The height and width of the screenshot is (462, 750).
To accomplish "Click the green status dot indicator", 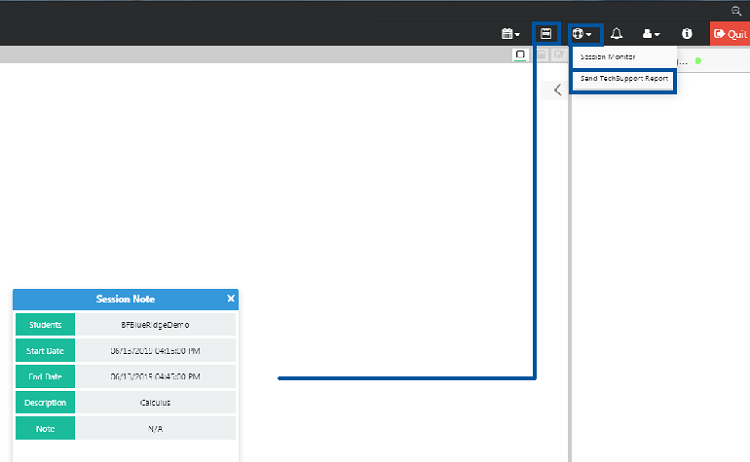I will pyautogui.click(x=698, y=60).
